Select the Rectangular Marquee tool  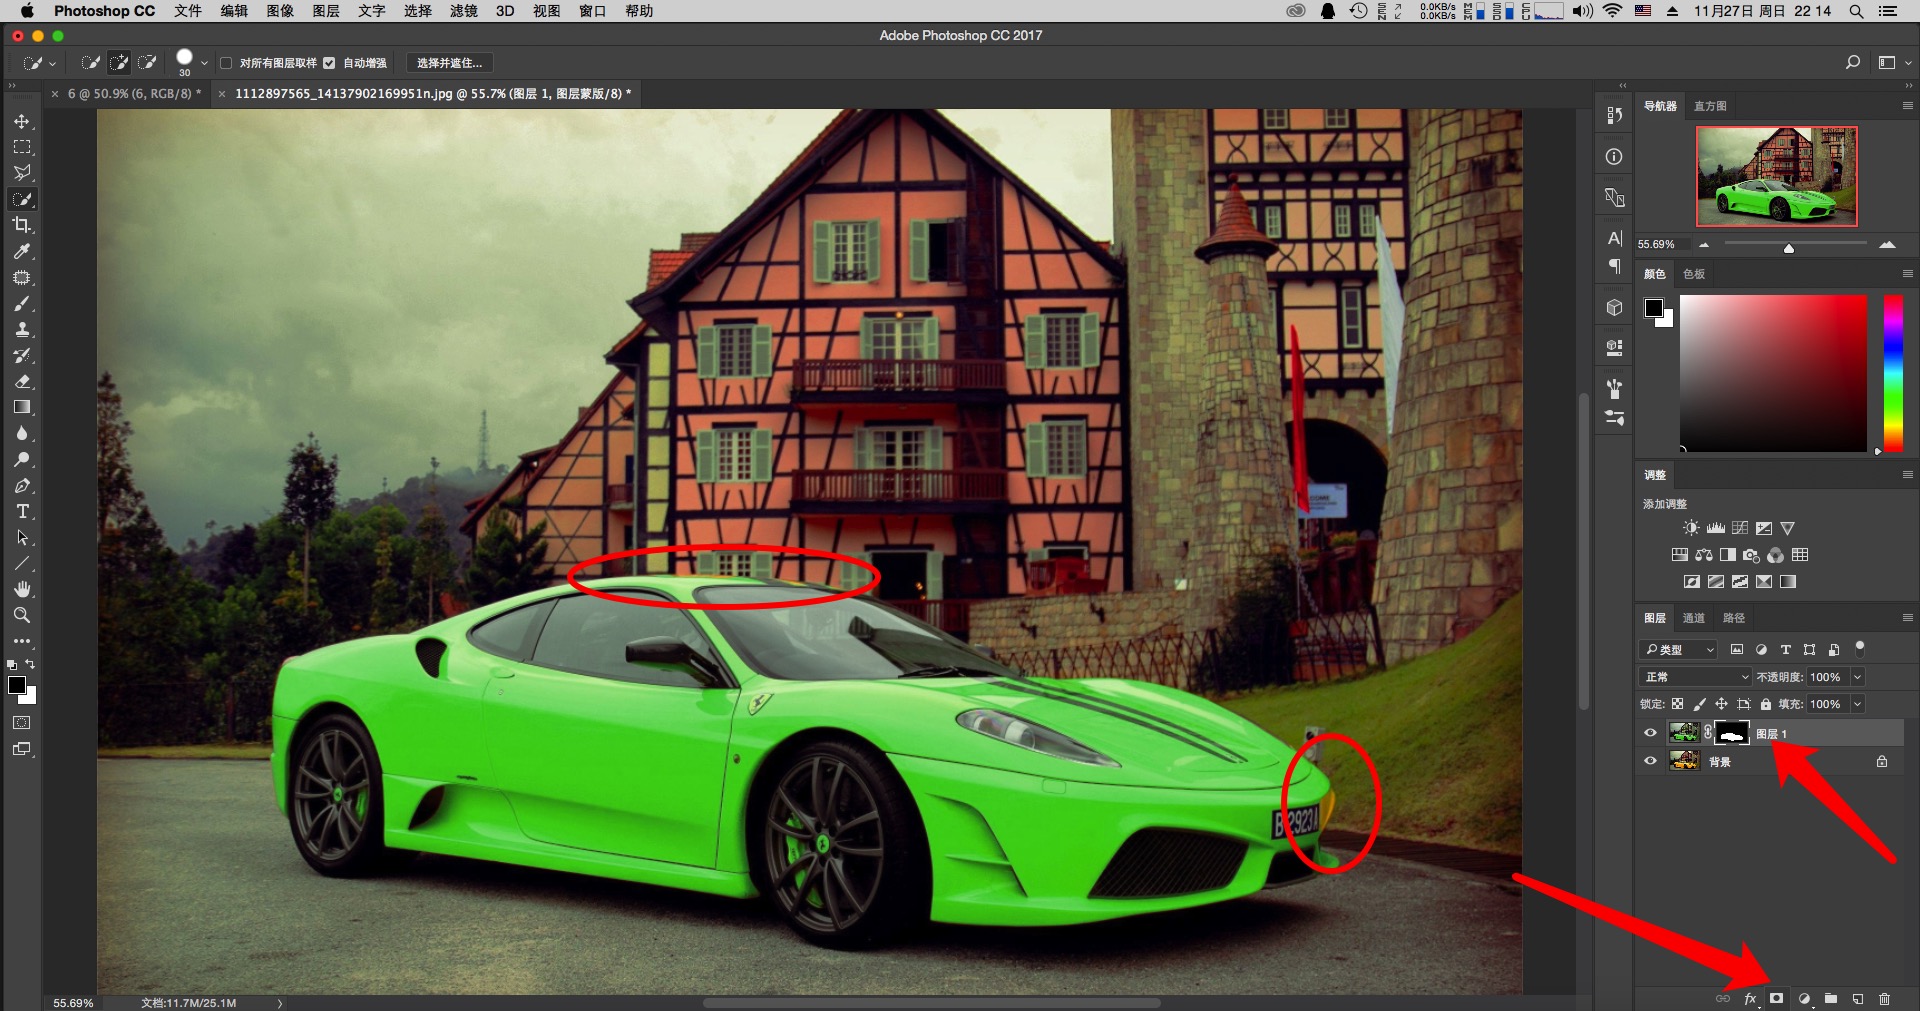click(x=22, y=147)
